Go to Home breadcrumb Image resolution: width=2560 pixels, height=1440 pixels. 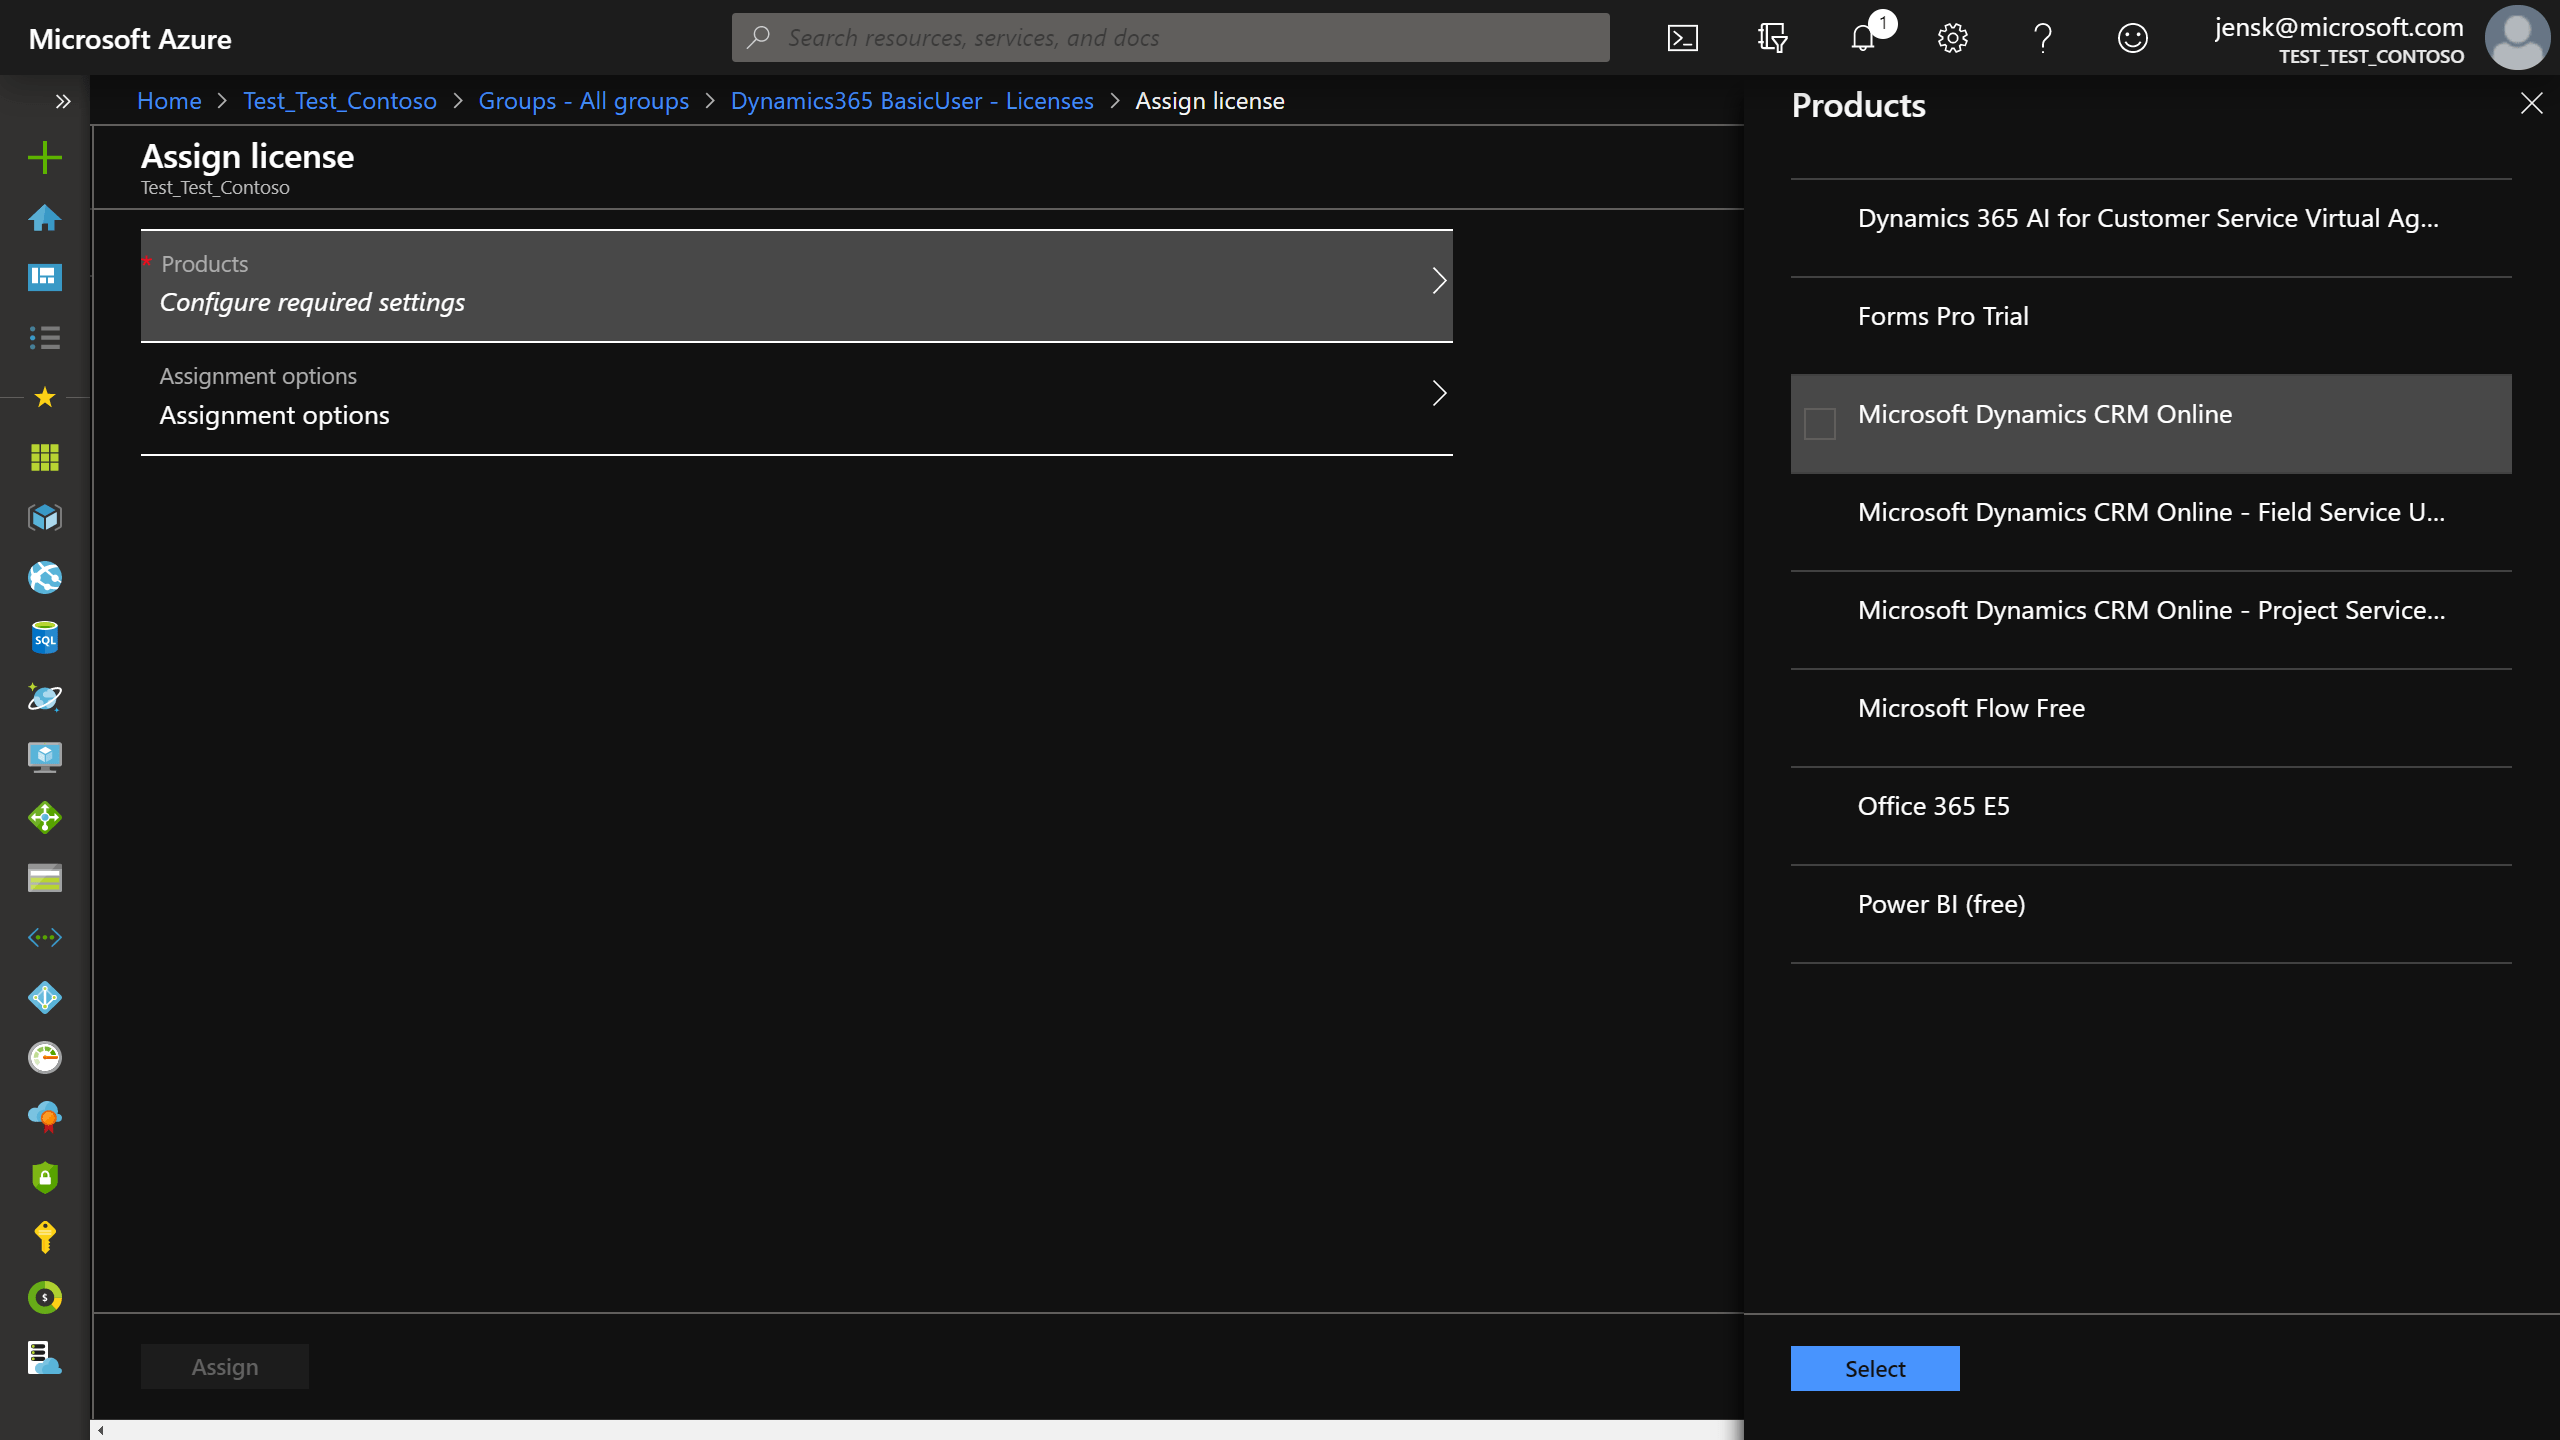[169, 101]
